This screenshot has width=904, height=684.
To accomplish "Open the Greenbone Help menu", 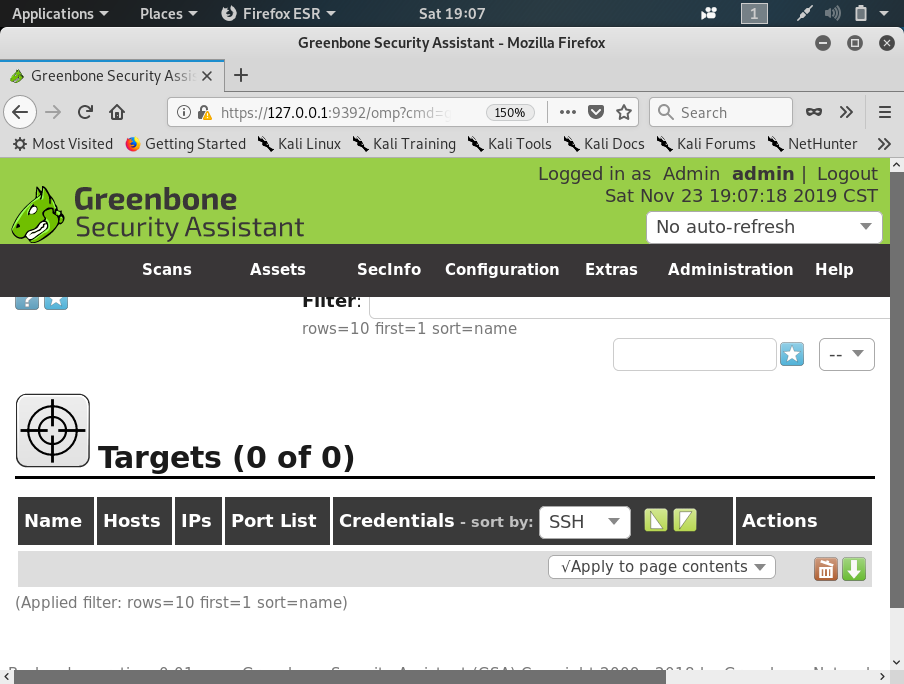I will coord(834,269).
